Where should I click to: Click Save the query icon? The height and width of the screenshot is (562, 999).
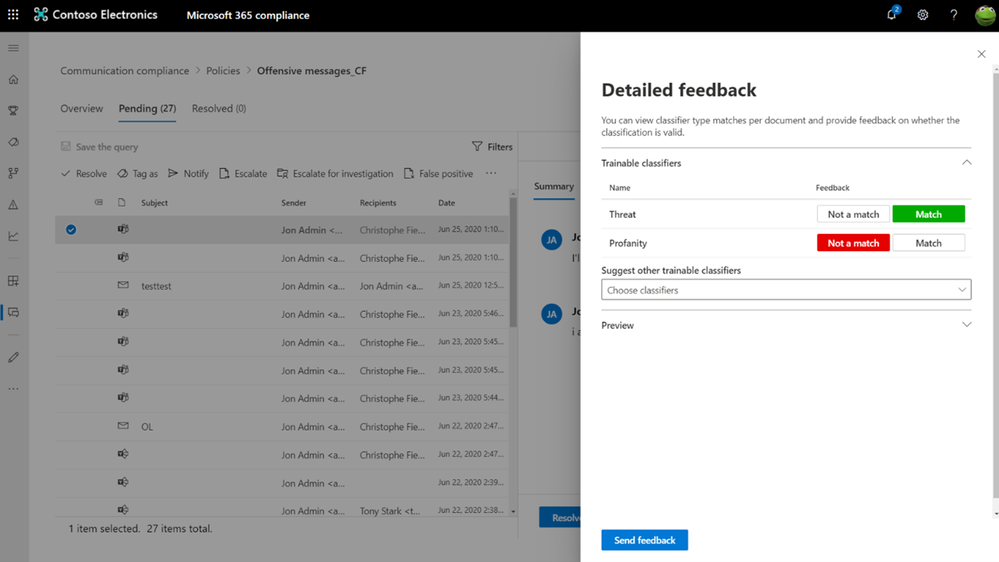pos(66,147)
